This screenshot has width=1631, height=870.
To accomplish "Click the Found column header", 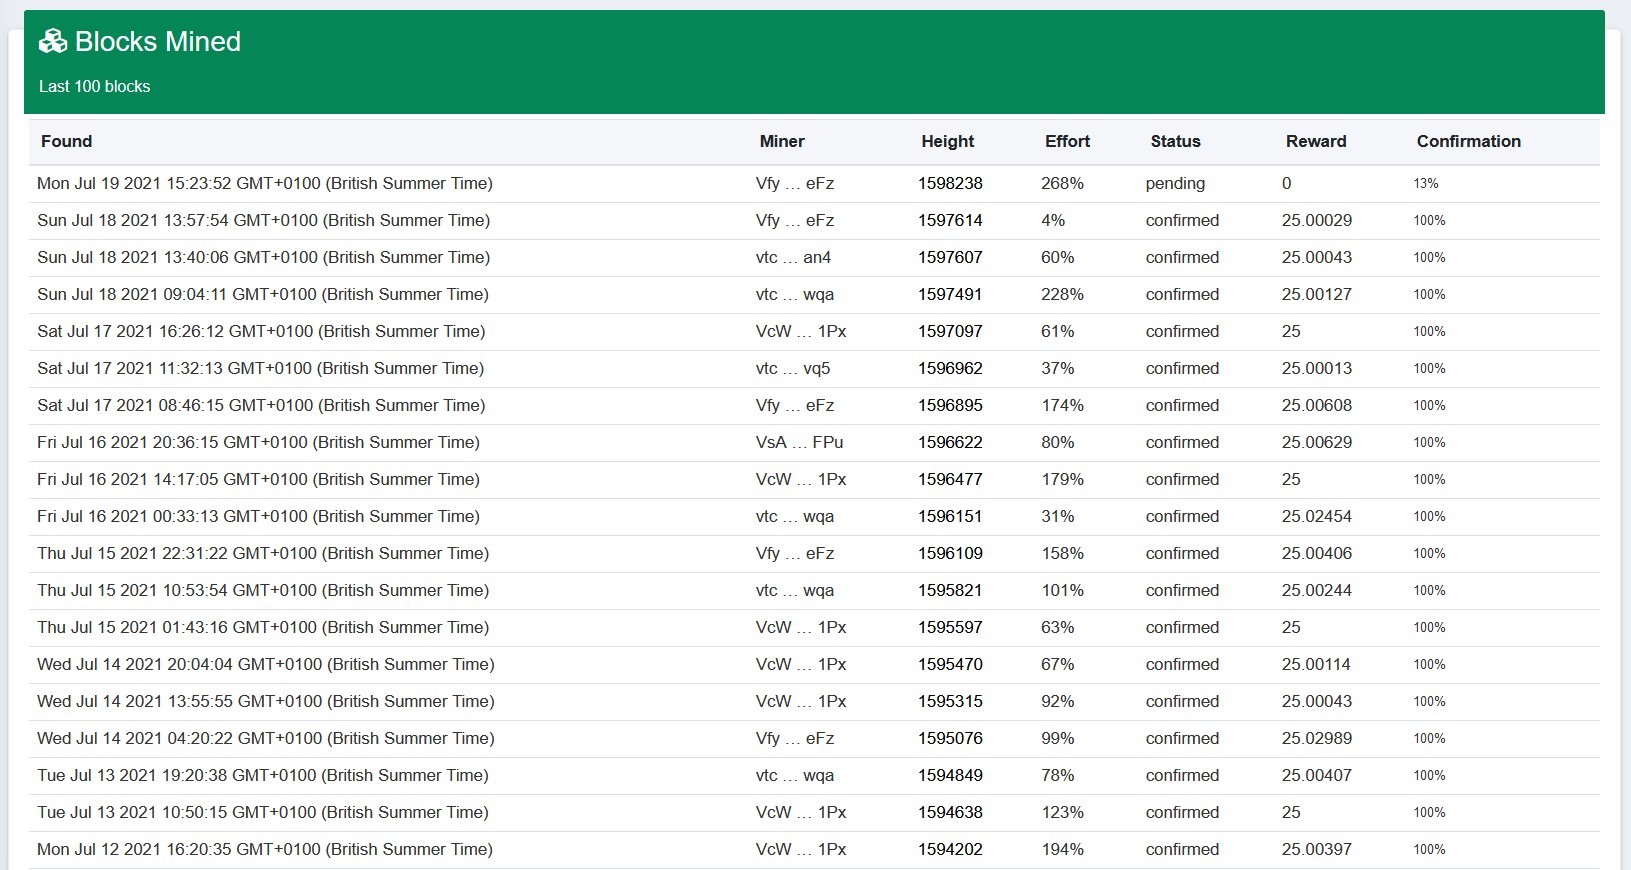I will click(66, 141).
